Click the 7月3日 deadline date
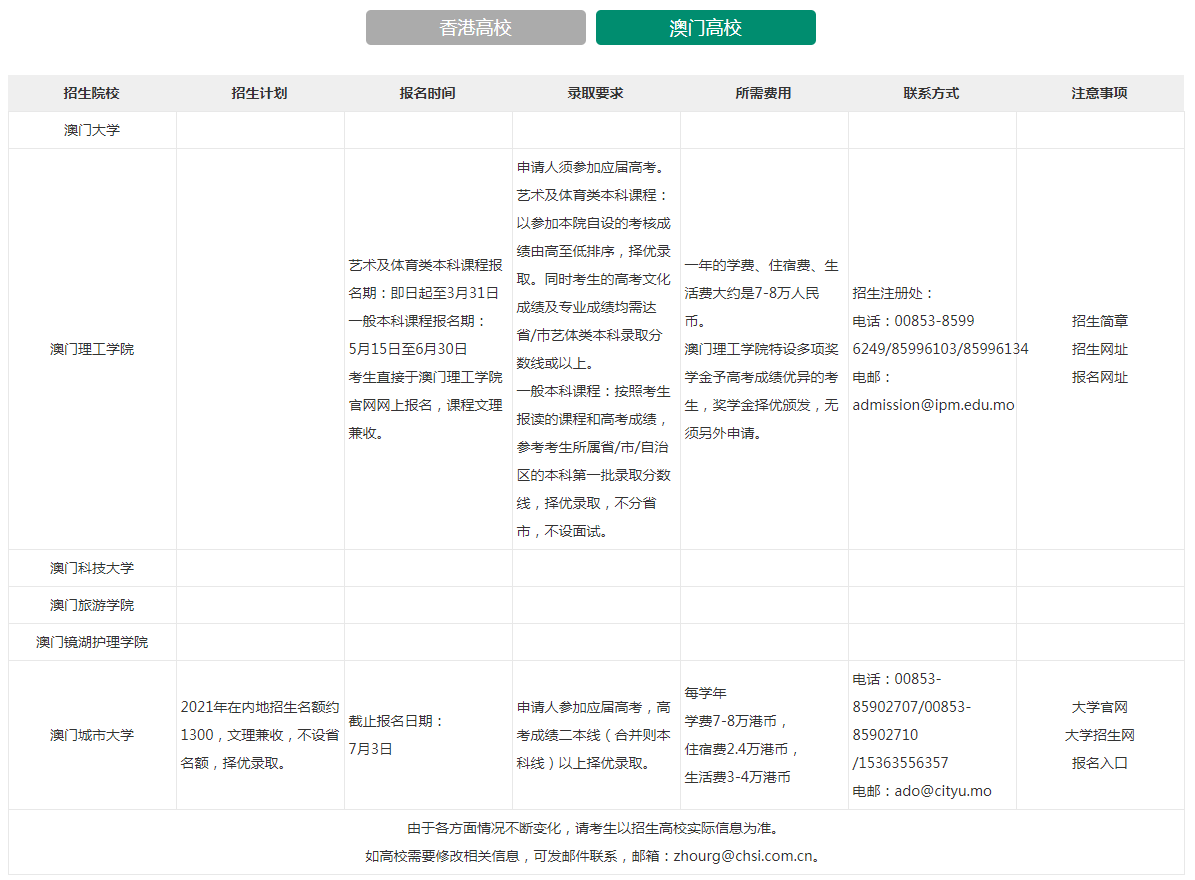Screen dimensions: 1195x880 coord(370,750)
